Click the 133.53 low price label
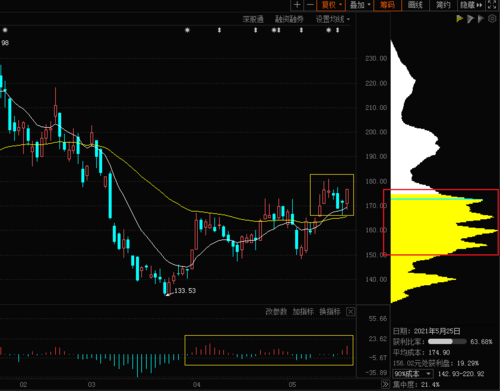 pos(185,291)
